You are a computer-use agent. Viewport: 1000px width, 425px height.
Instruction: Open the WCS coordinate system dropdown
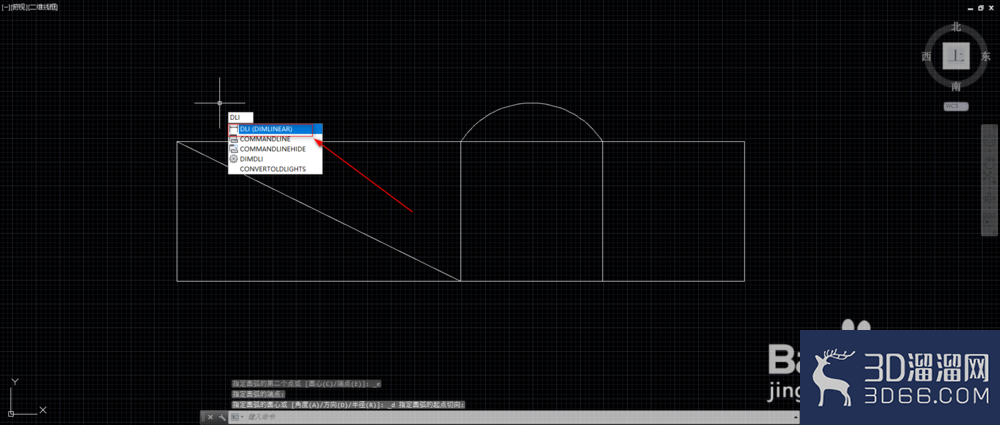(956, 106)
